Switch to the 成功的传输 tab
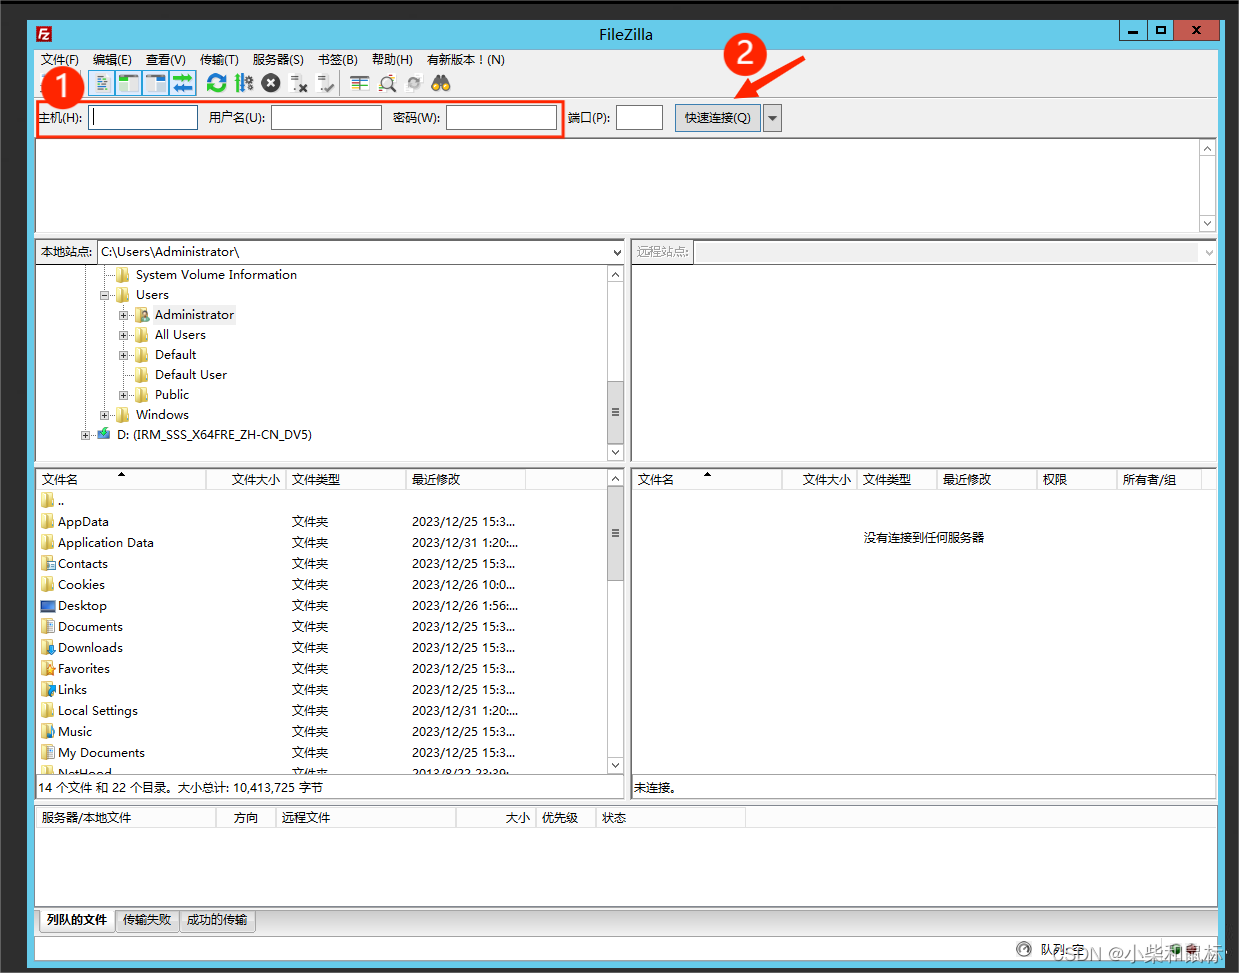 217,920
